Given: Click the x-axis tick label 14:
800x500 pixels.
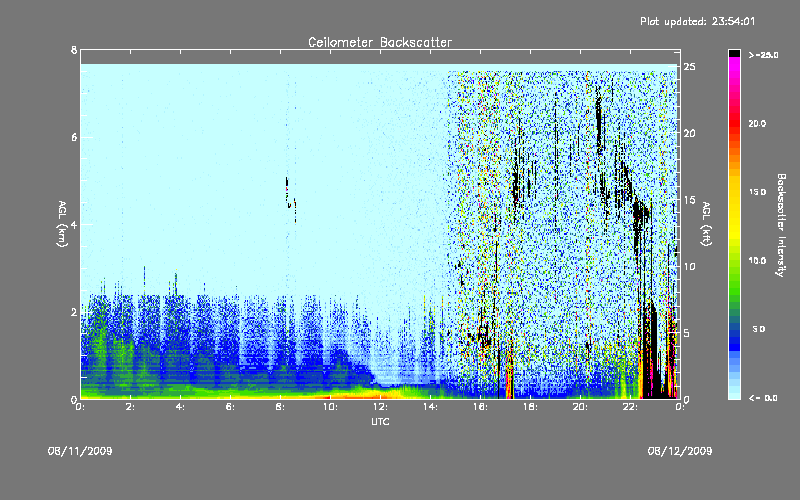Looking at the screenshot, I should click(x=430, y=407).
